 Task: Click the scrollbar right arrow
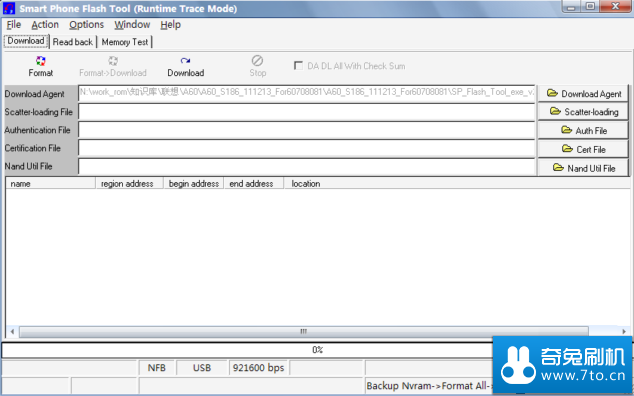(x=624, y=331)
